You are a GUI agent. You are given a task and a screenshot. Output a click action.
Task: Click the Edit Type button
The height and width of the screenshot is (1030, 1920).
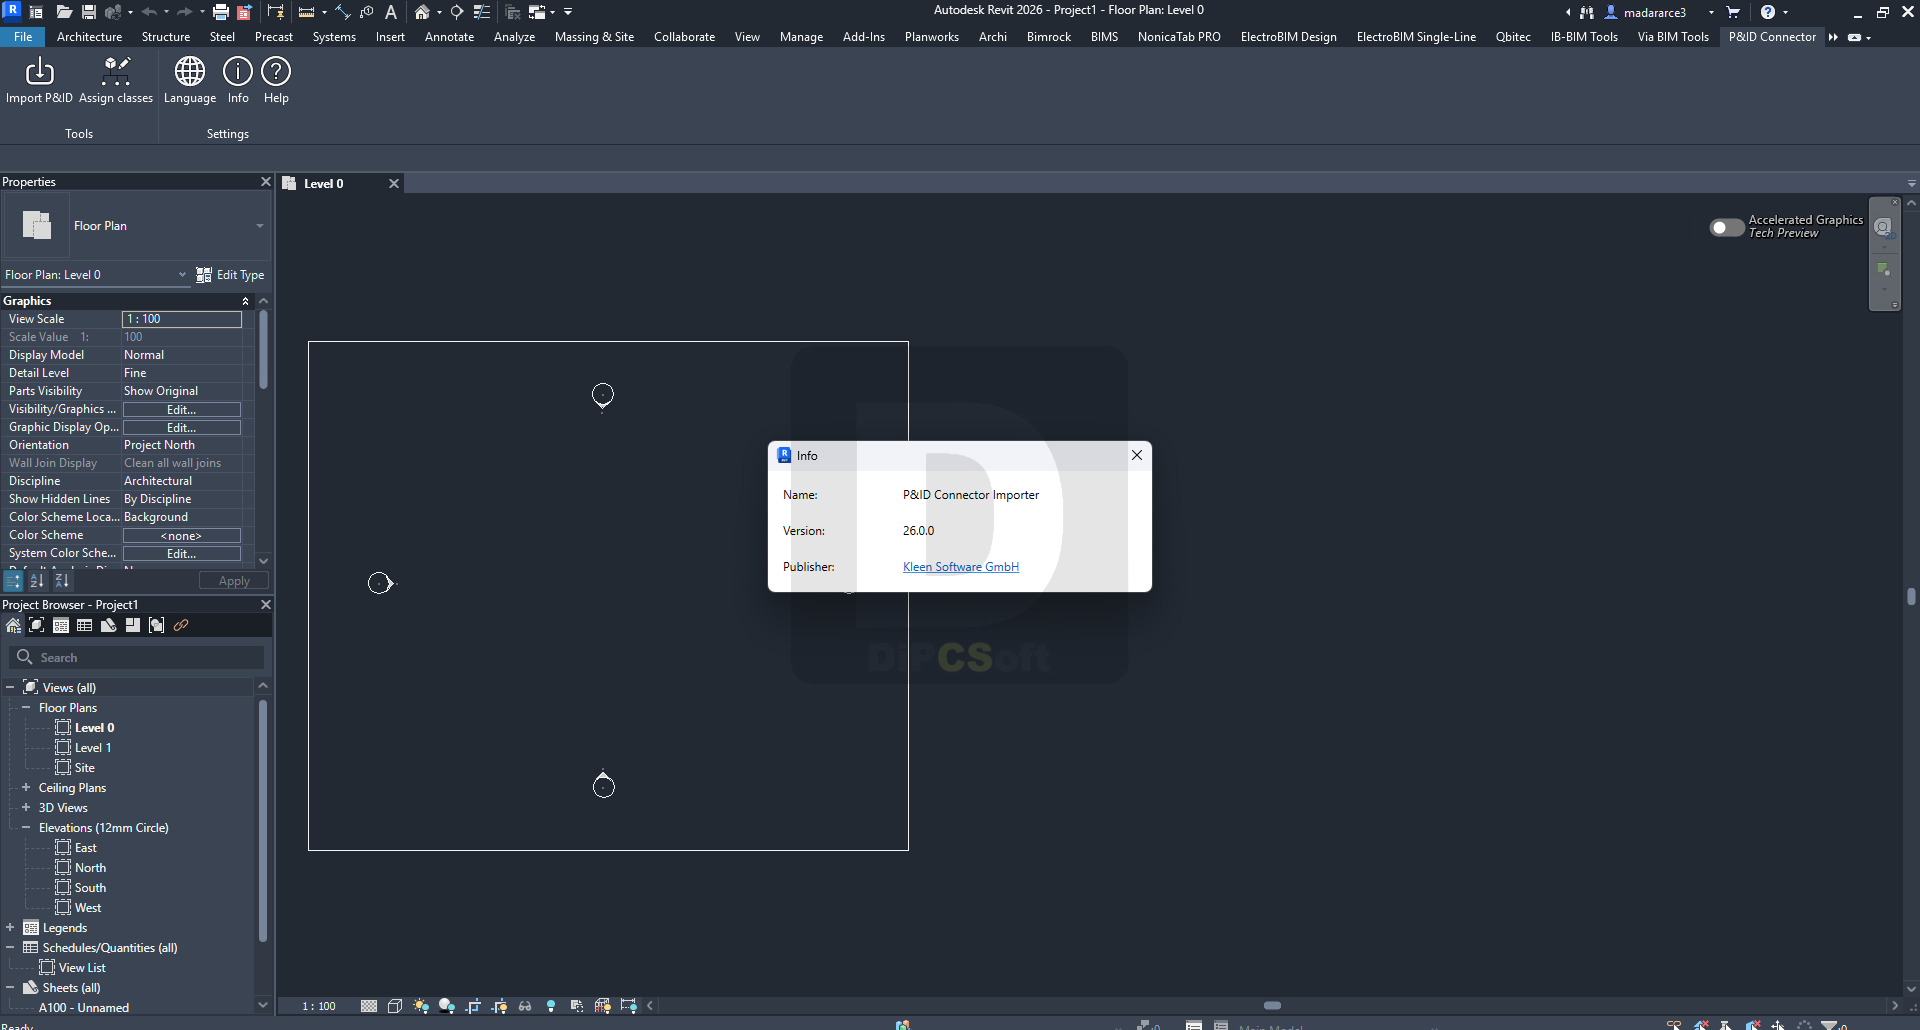coord(231,275)
